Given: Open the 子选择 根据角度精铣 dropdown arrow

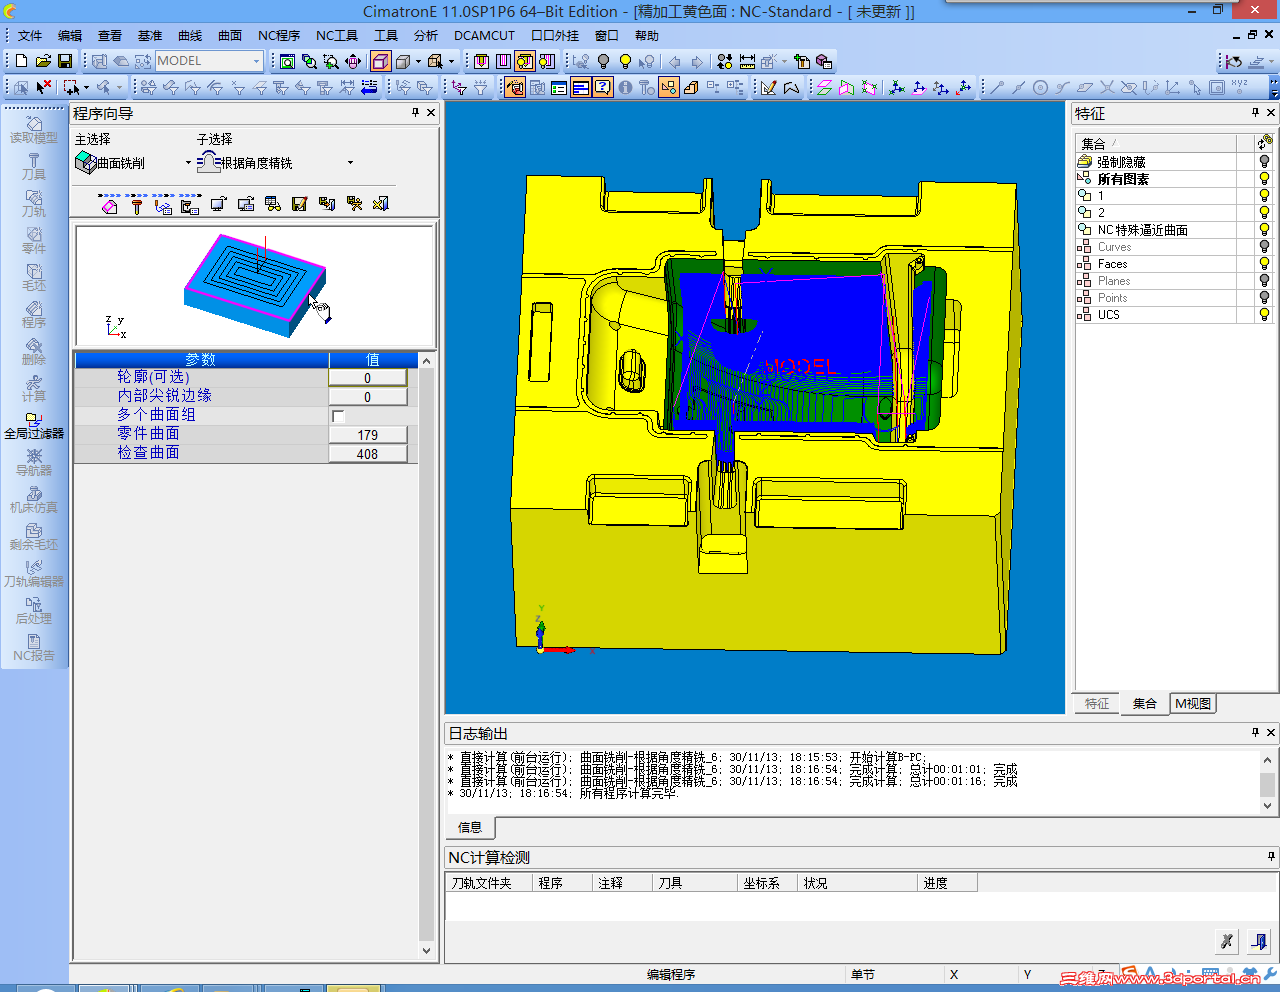Looking at the screenshot, I should [x=350, y=163].
